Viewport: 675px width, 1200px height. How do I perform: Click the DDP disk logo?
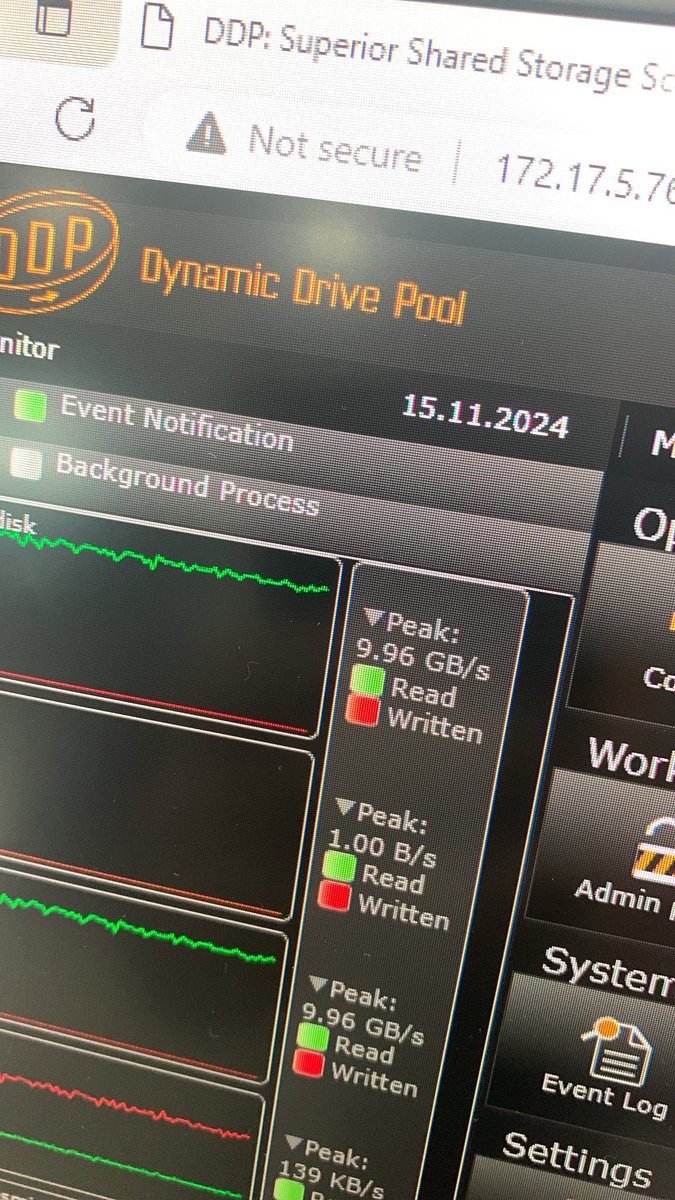coord(57,252)
